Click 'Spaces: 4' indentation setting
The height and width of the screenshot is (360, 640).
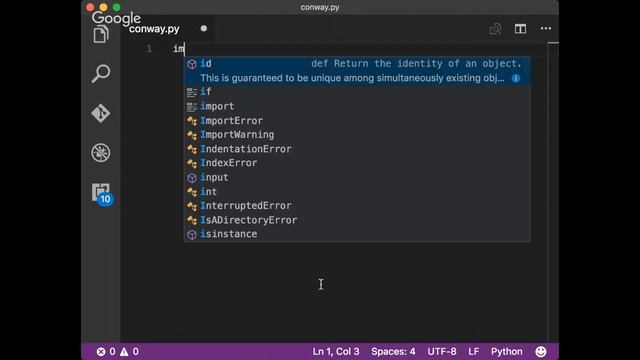click(x=393, y=351)
